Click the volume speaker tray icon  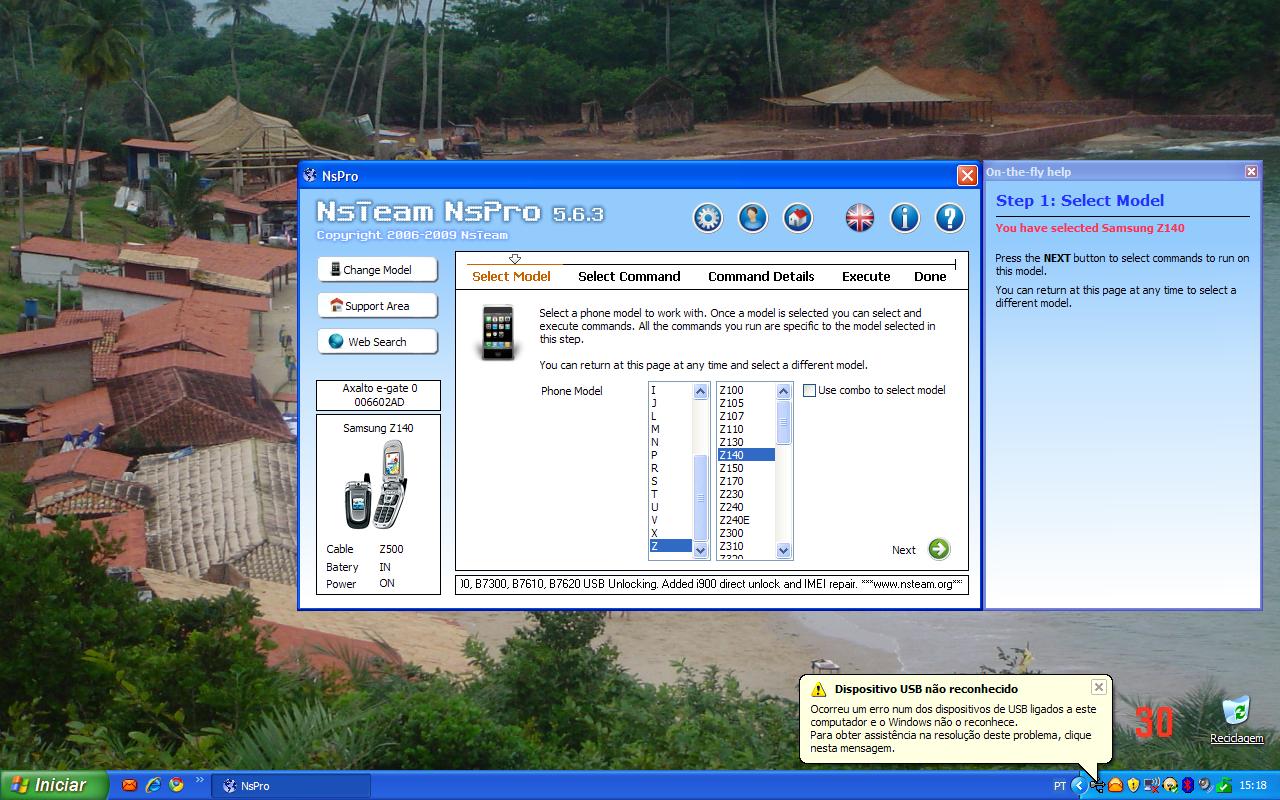tap(1206, 786)
